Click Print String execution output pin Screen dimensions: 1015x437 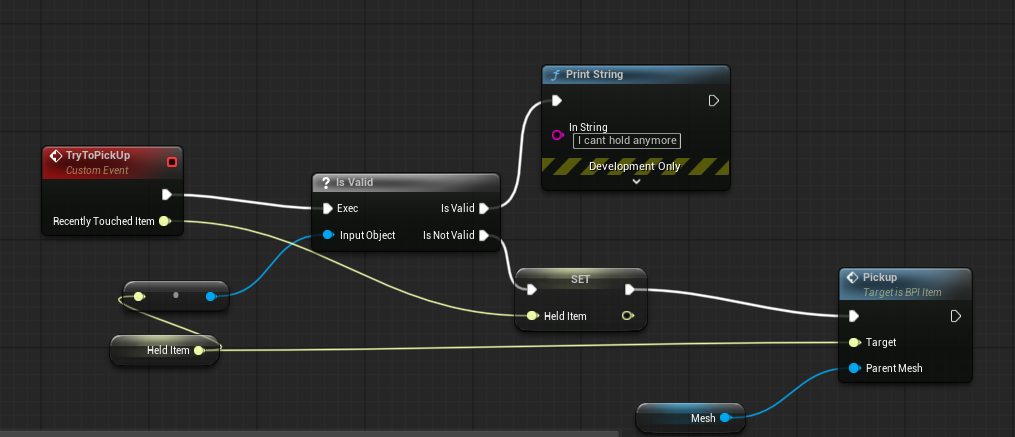pos(714,100)
